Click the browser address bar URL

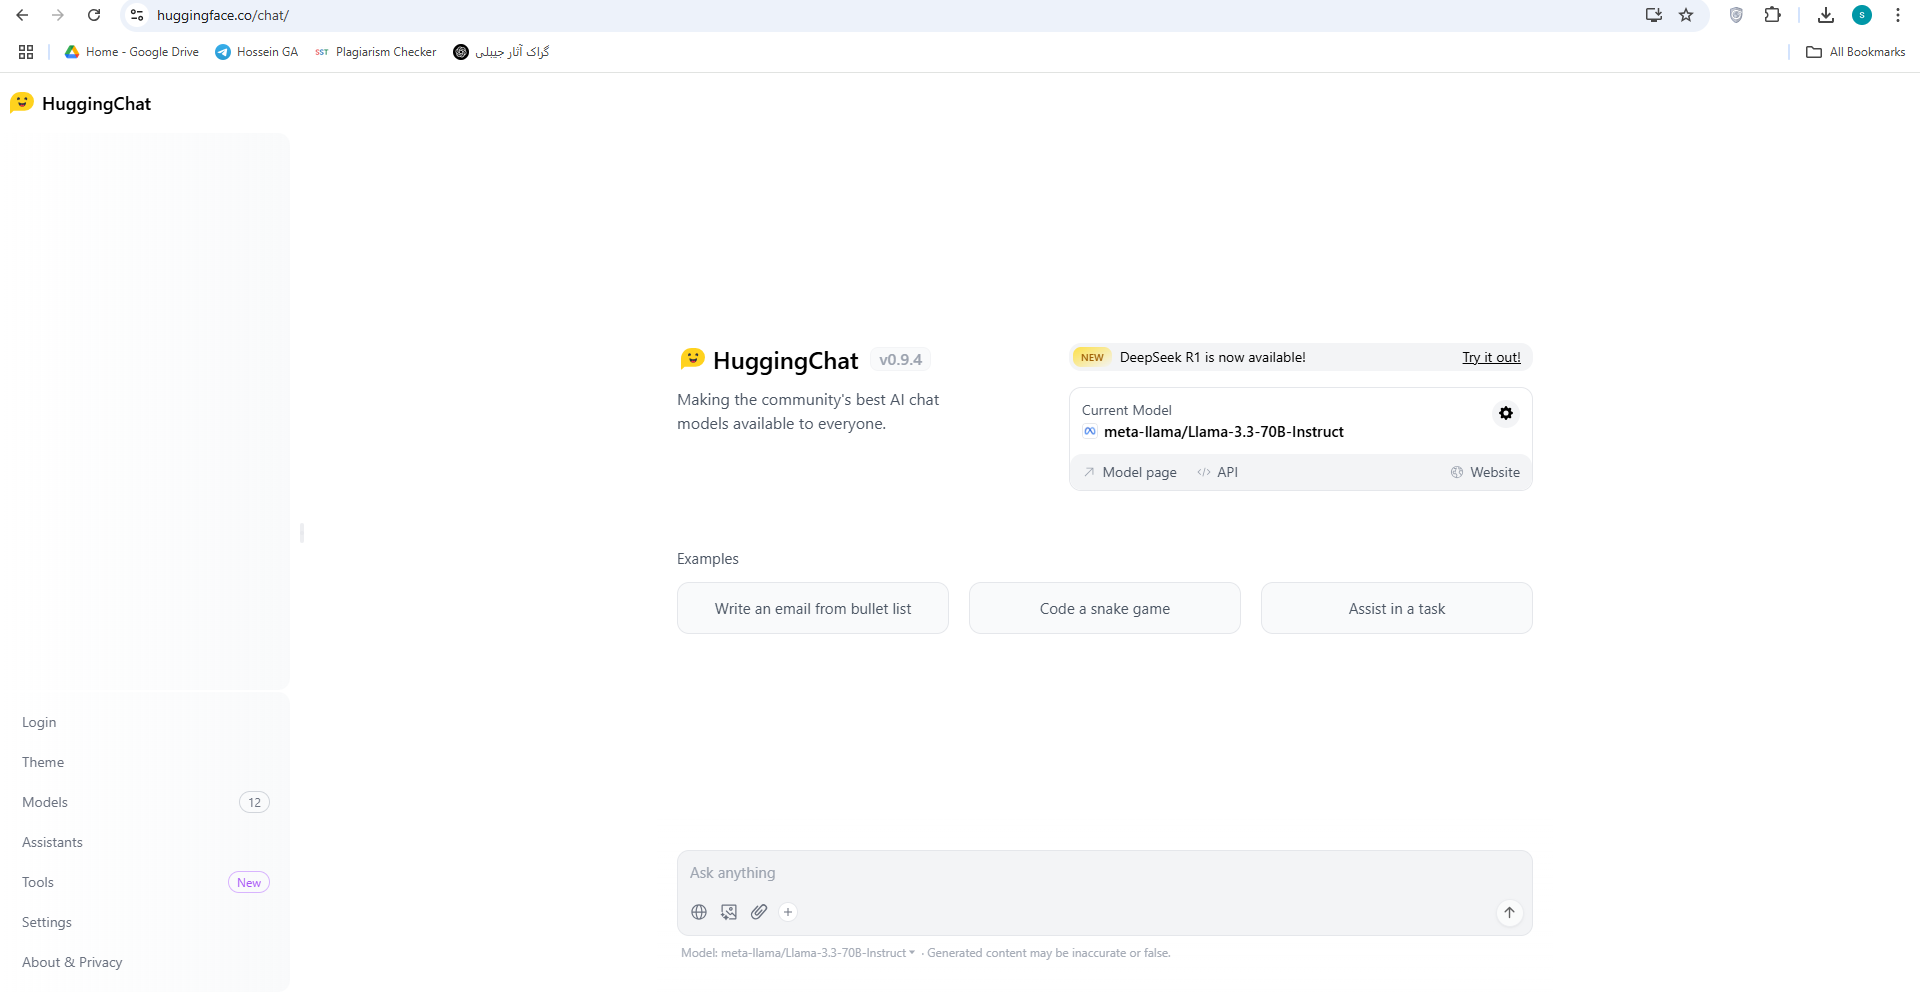click(223, 15)
